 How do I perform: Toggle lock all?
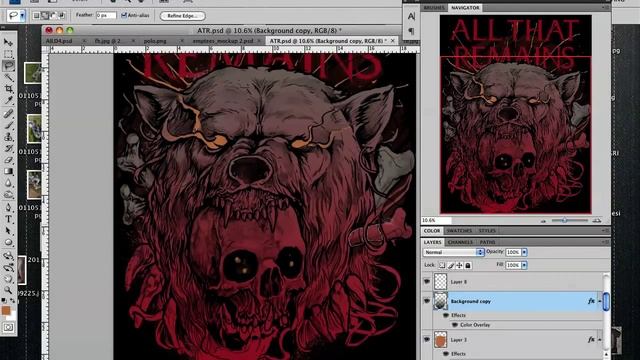point(468,265)
